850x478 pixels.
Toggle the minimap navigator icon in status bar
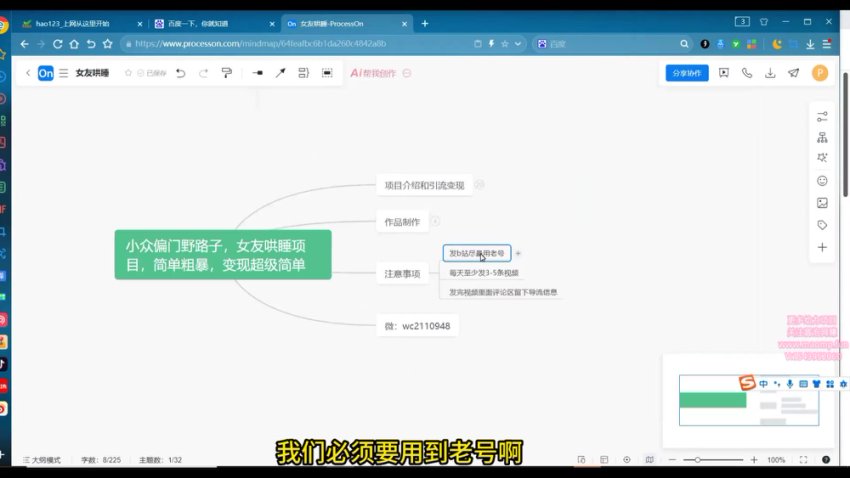tap(650, 460)
